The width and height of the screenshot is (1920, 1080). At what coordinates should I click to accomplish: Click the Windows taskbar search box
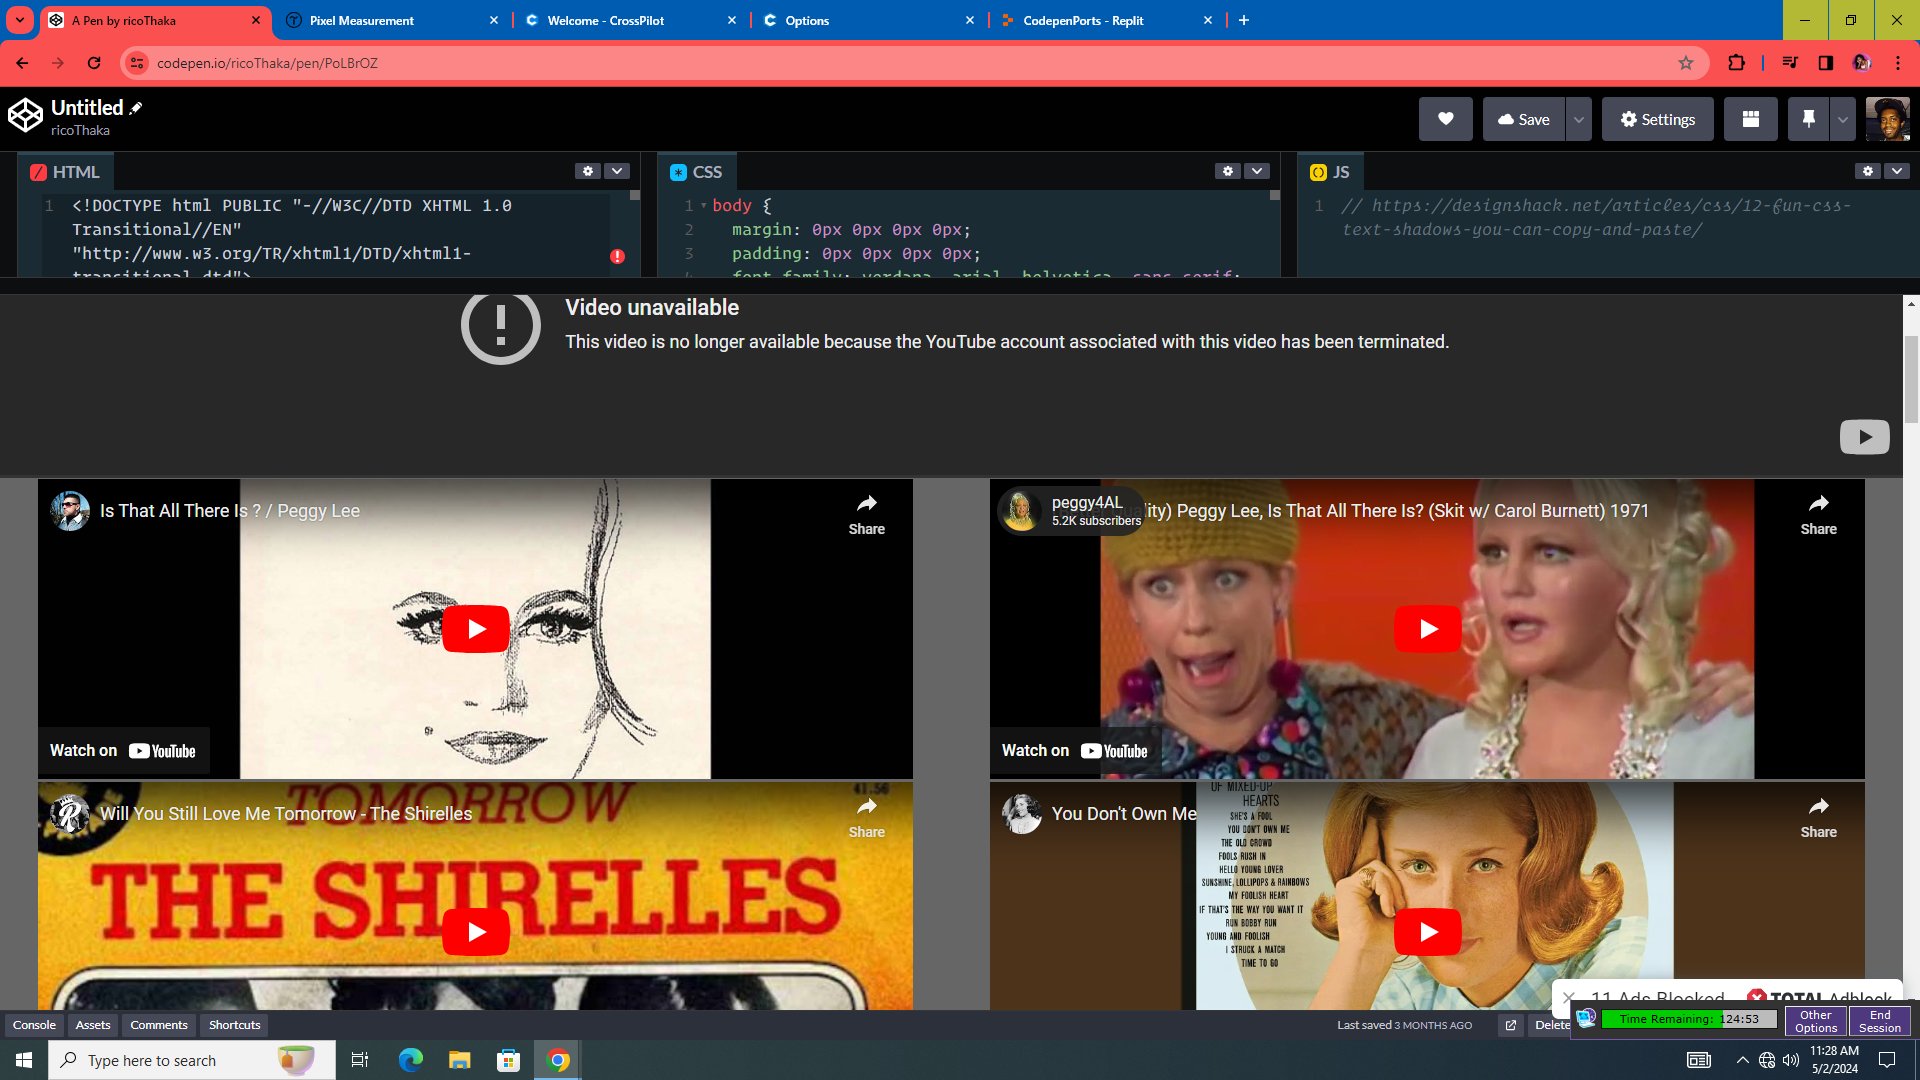pyautogui.click(x=192, y=1060)
